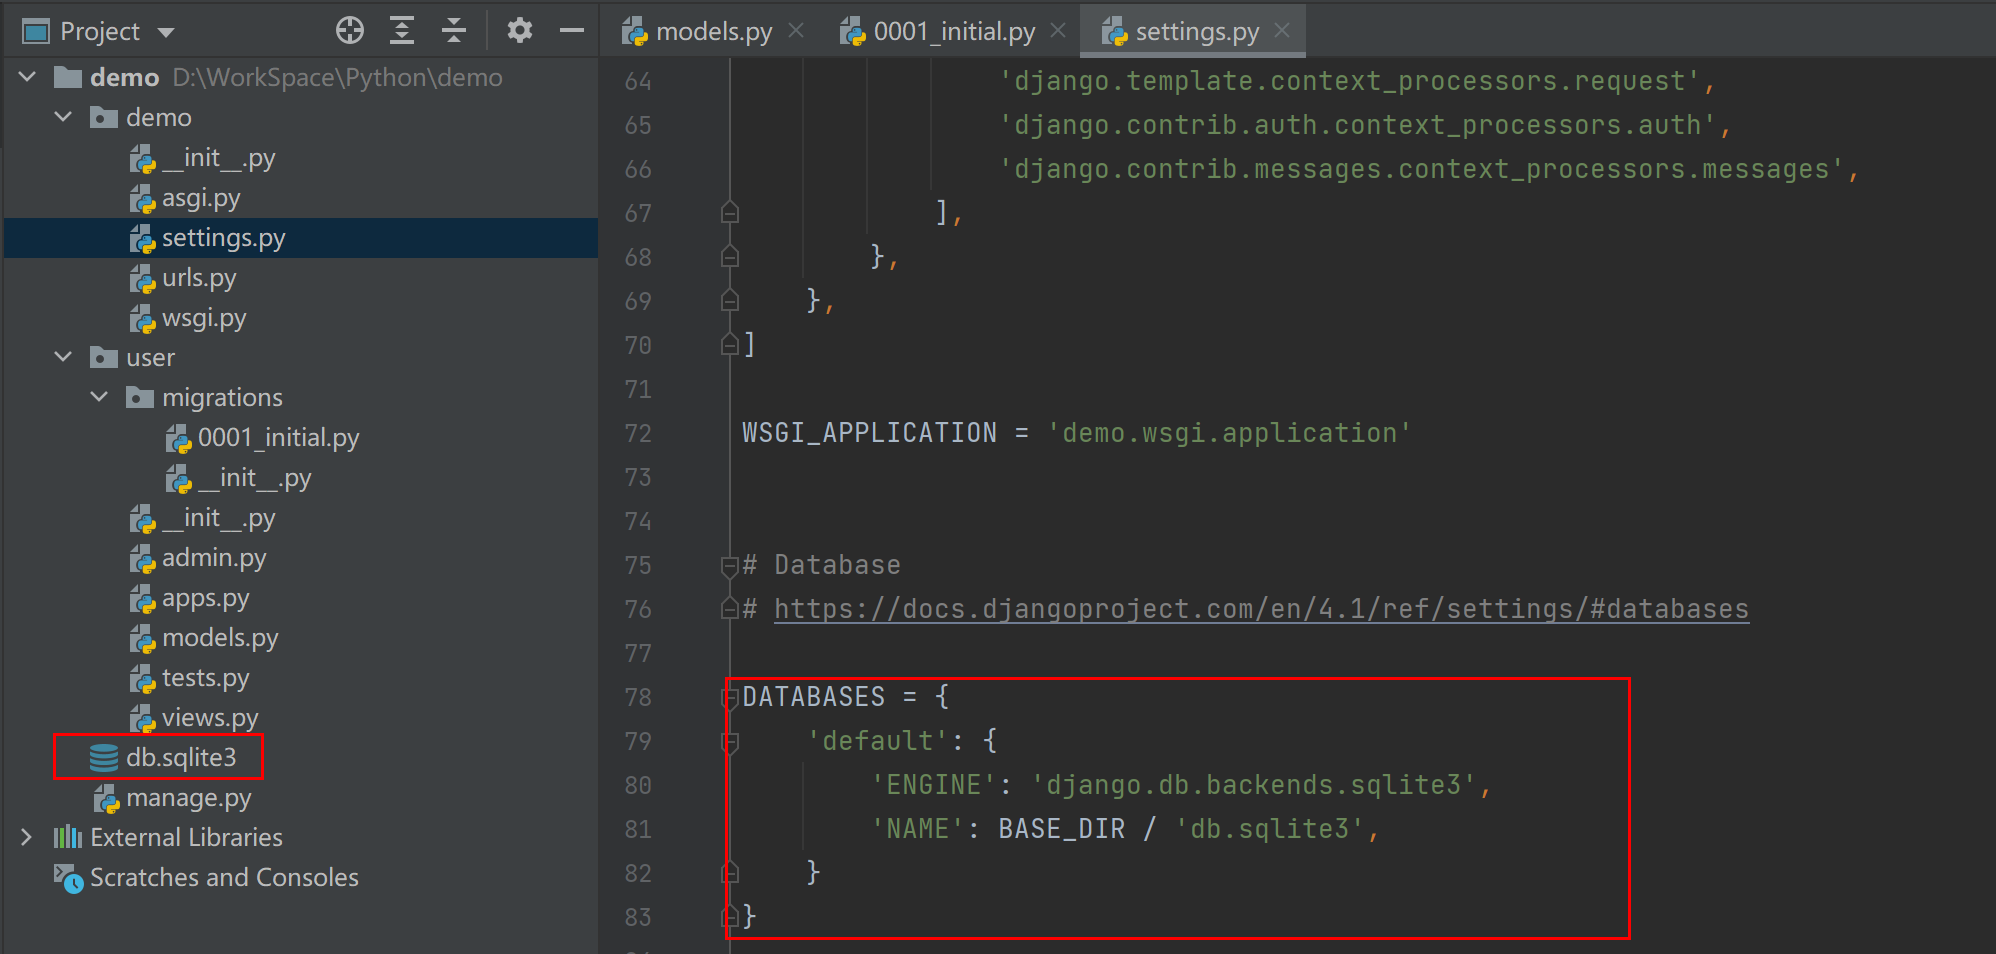
Task: Open Project panel settings gear
Action: pos(520,31)
